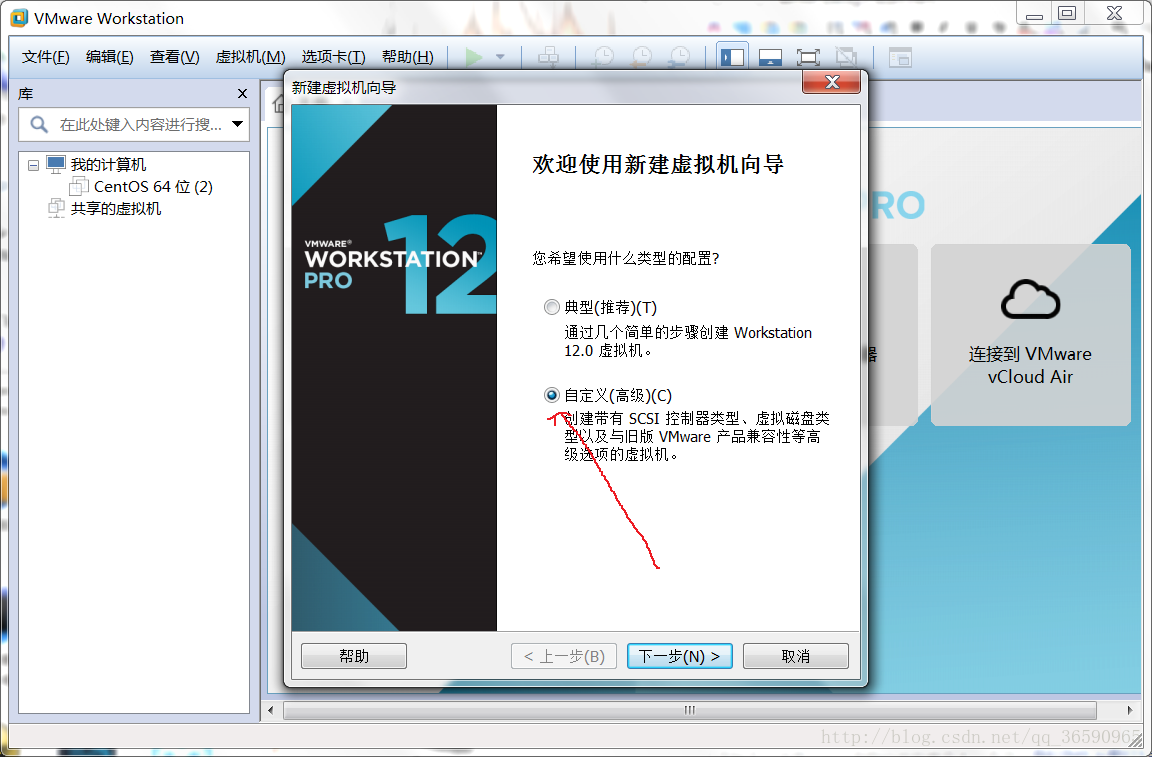Close the 库 library panel
The height and width of the screenshot is (757, 1152).
(242, 93)
